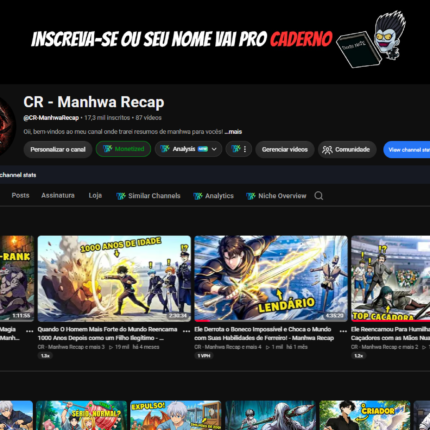
Task: Open the Expulso! video thumbnail
Action: click(x=176, y=415)
